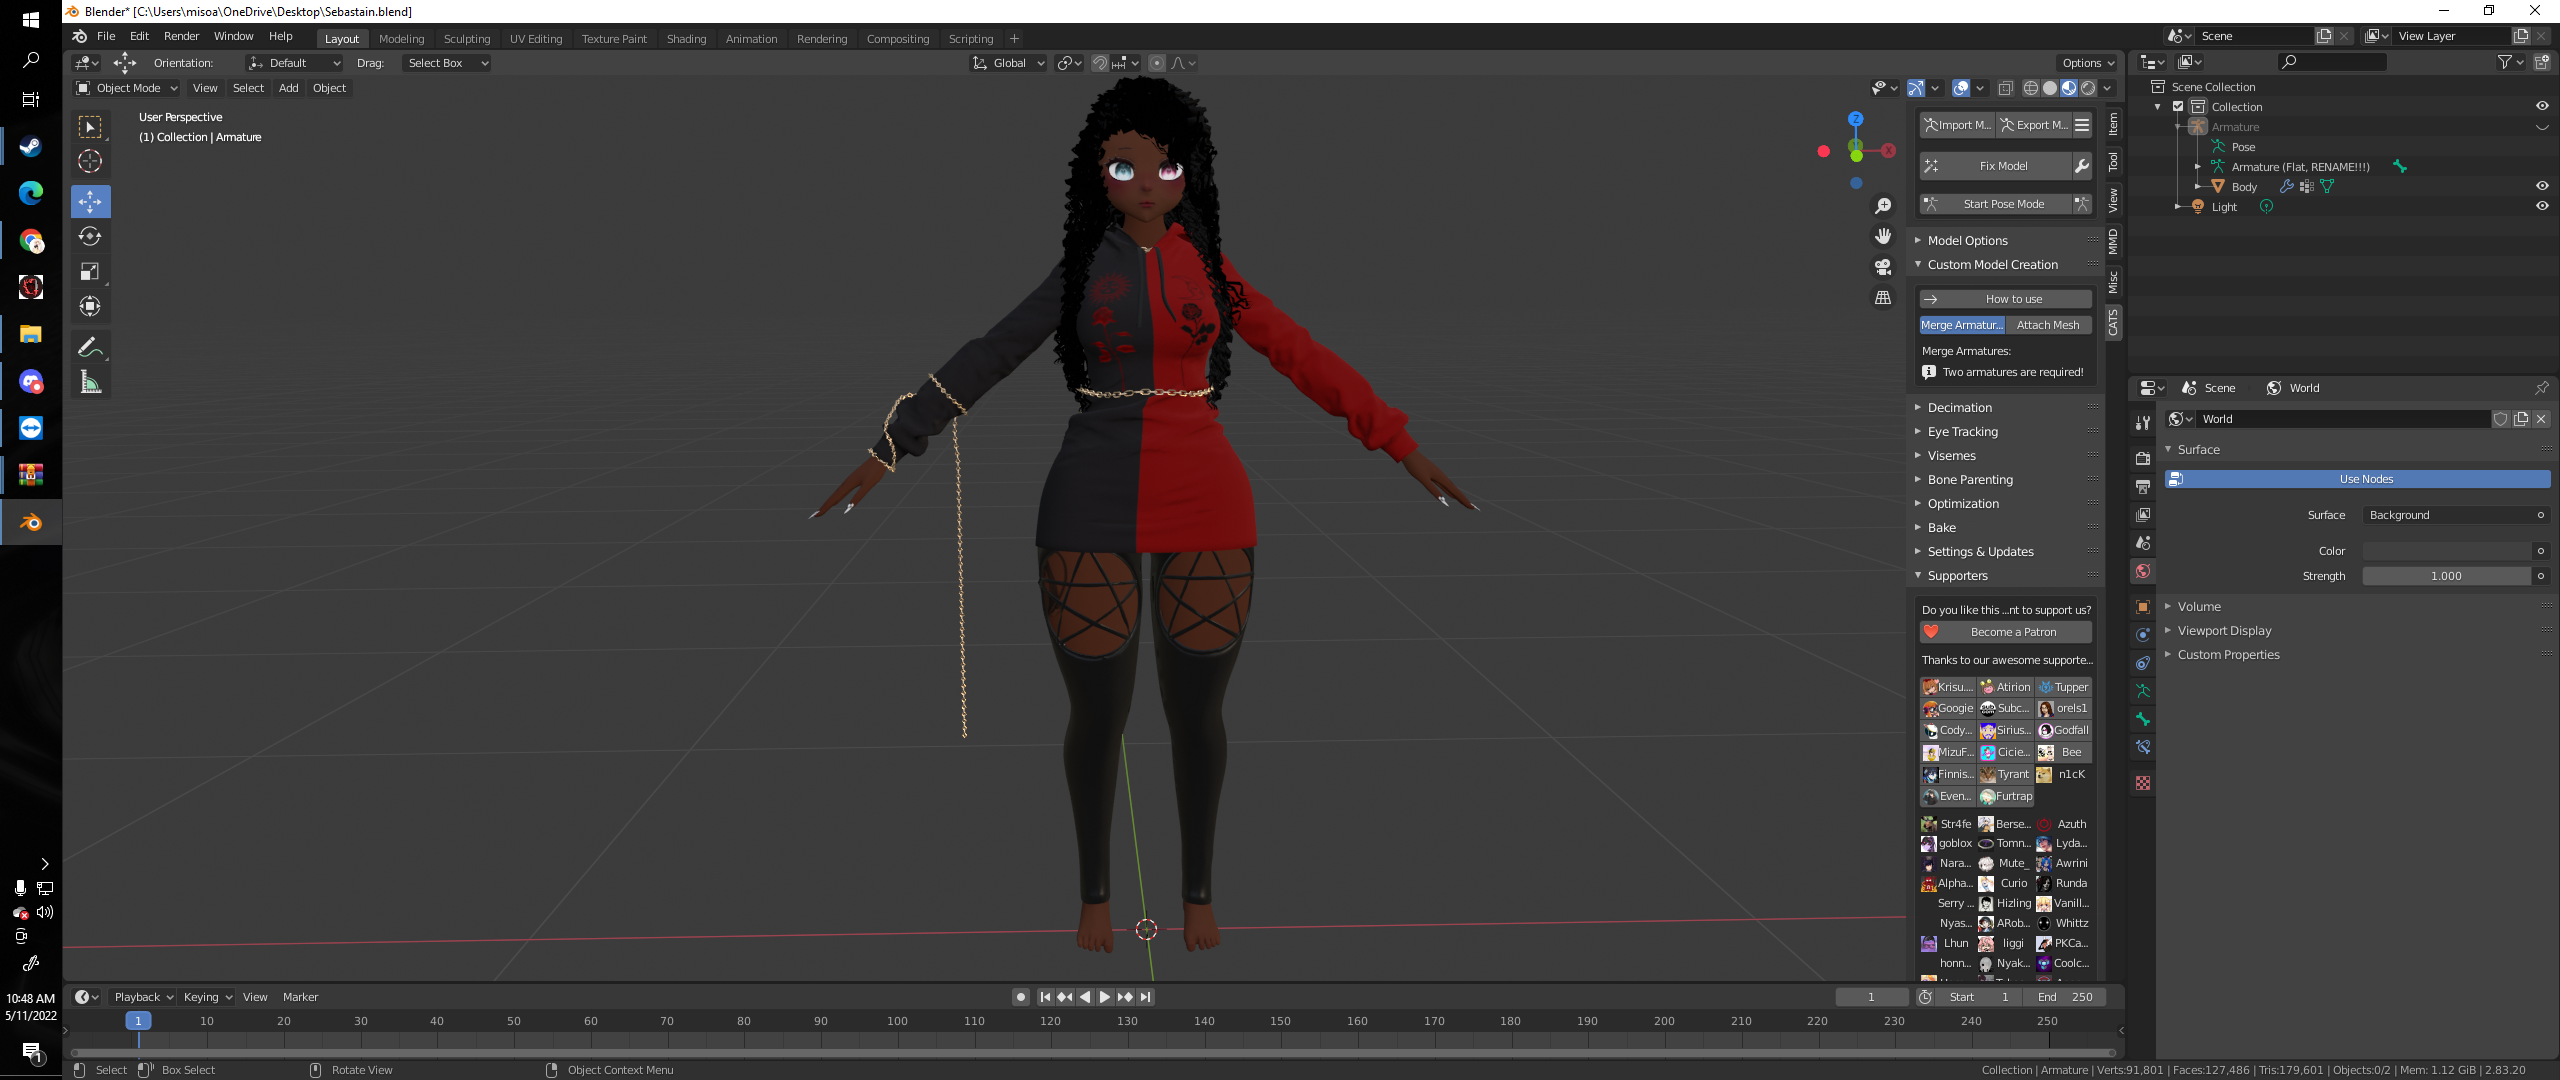Open the Object Mode dropdown
2560x1080 pixels.
click(x=127, y=88)
